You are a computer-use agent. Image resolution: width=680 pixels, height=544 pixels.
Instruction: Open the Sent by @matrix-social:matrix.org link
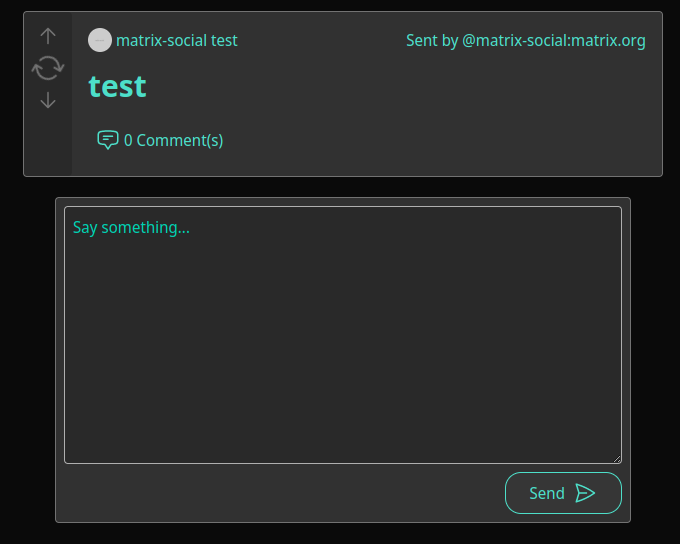[526, 40]
